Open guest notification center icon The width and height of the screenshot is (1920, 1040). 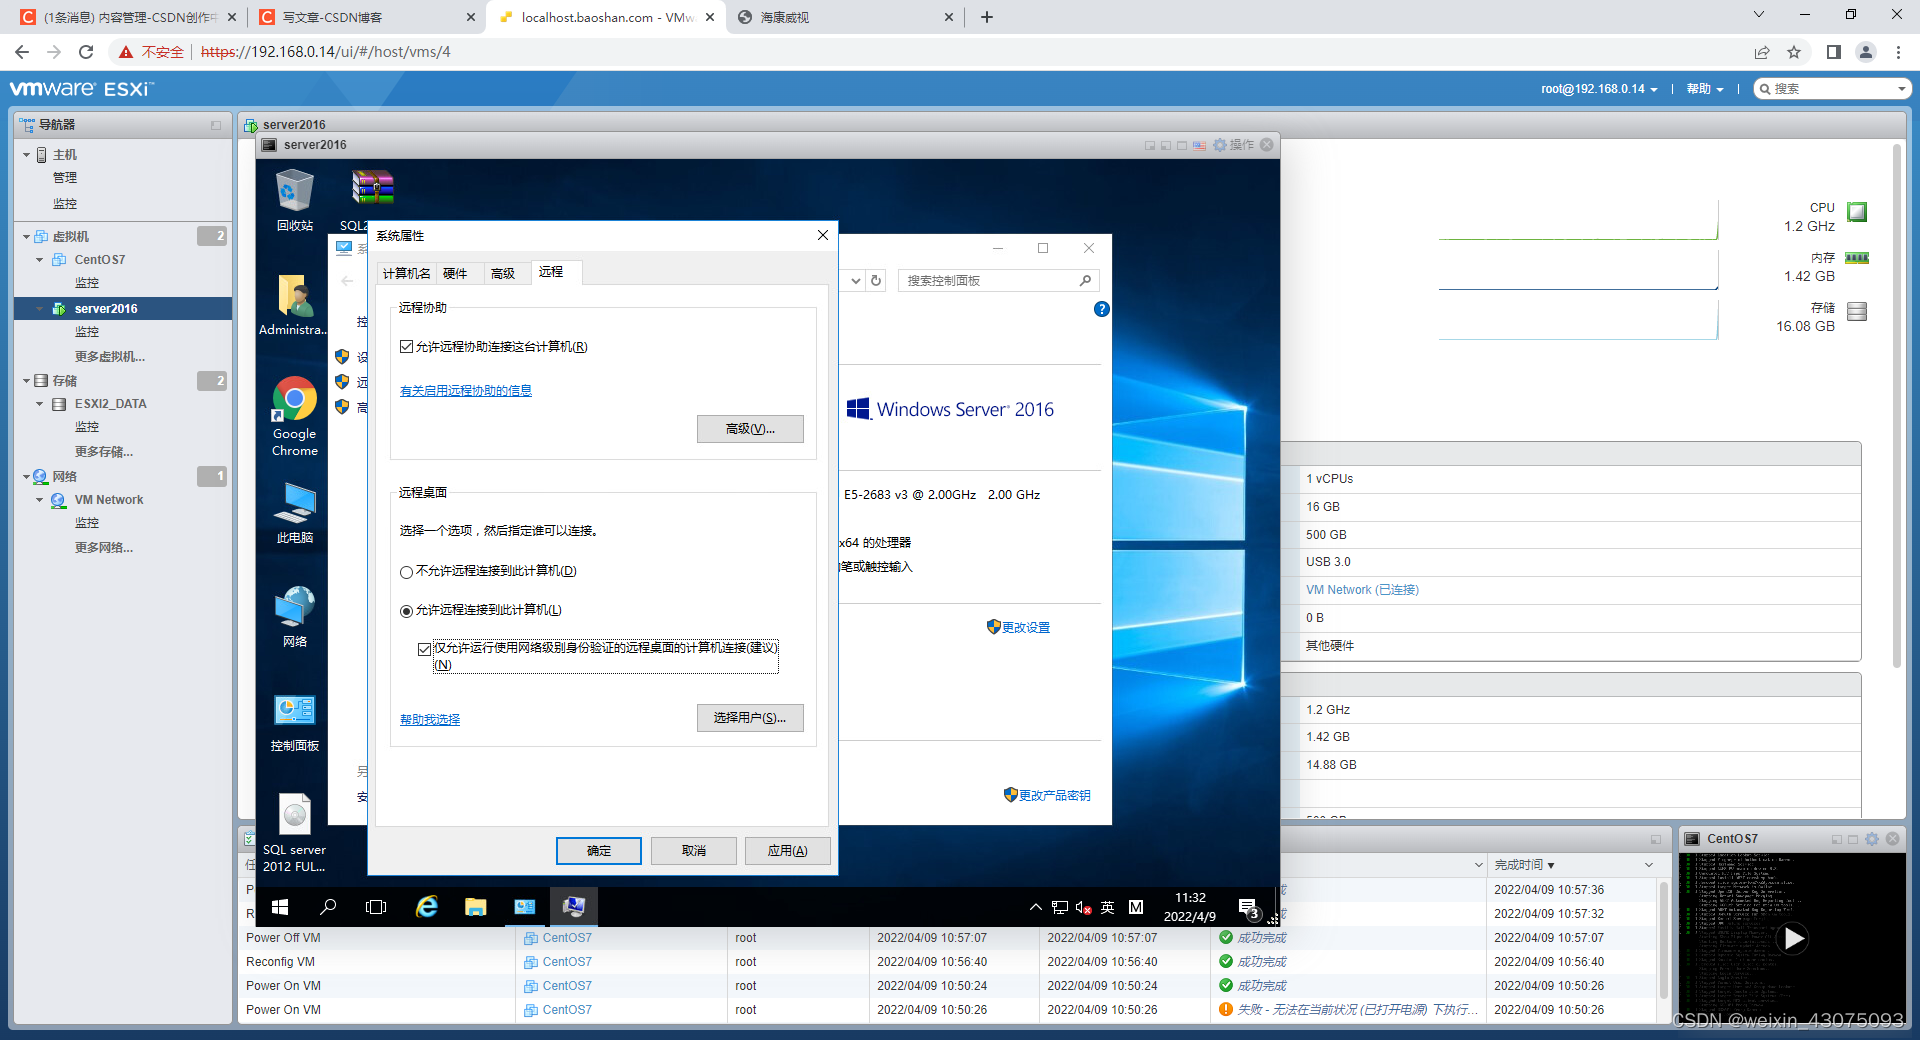pos(1248,908)
